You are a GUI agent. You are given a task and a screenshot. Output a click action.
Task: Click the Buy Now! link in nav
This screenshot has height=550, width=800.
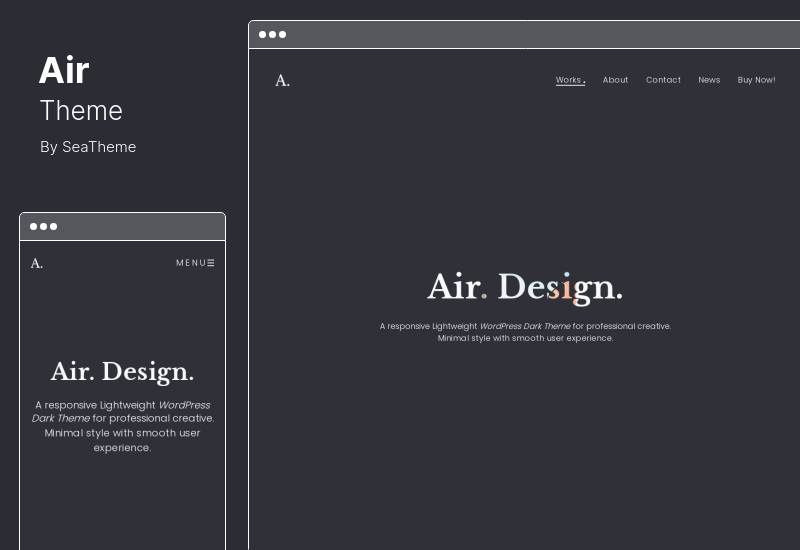[x=756, y=80]
